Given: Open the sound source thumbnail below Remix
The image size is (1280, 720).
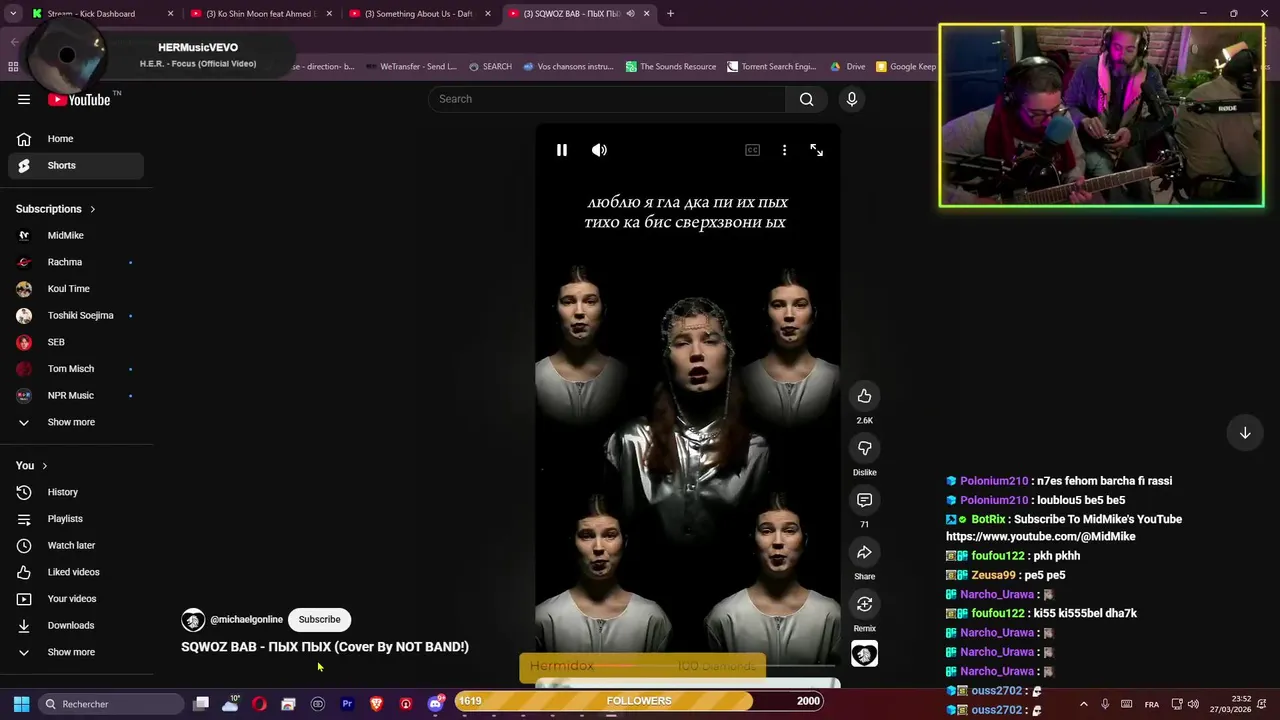Looking at the screenshot, I should (x=865, y=654).
